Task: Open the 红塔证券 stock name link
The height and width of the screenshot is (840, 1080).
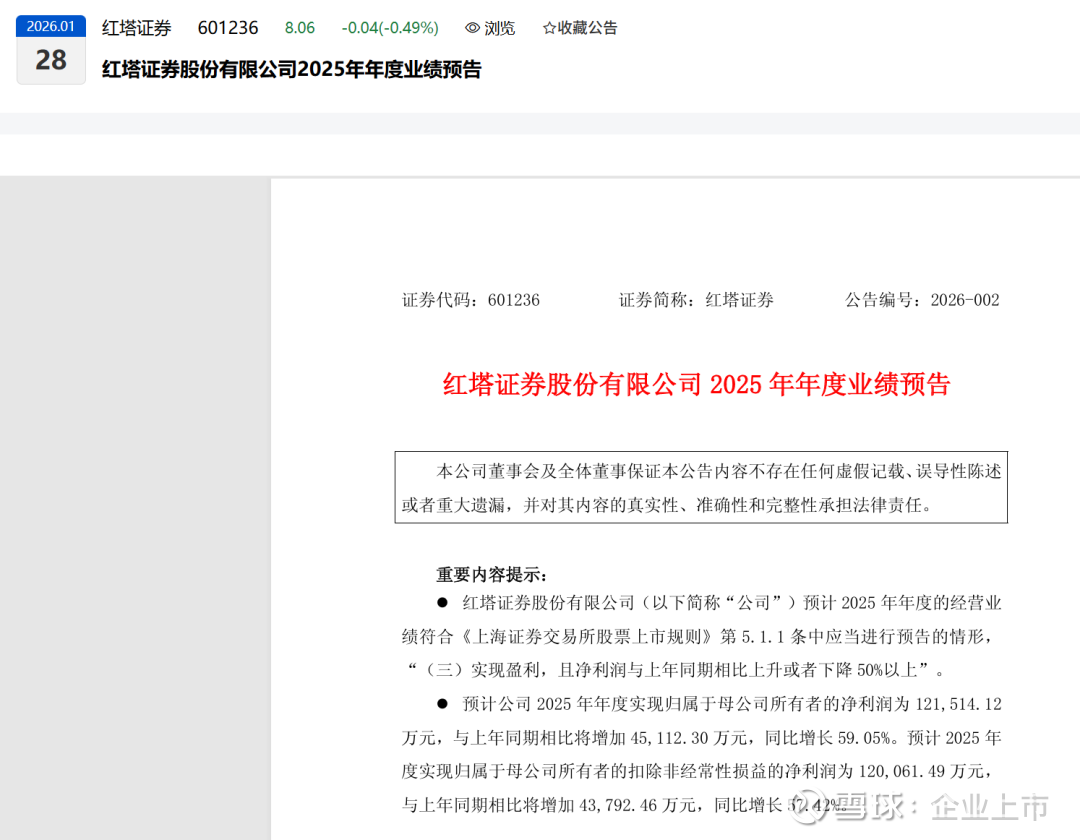Action: pos(136,28)
